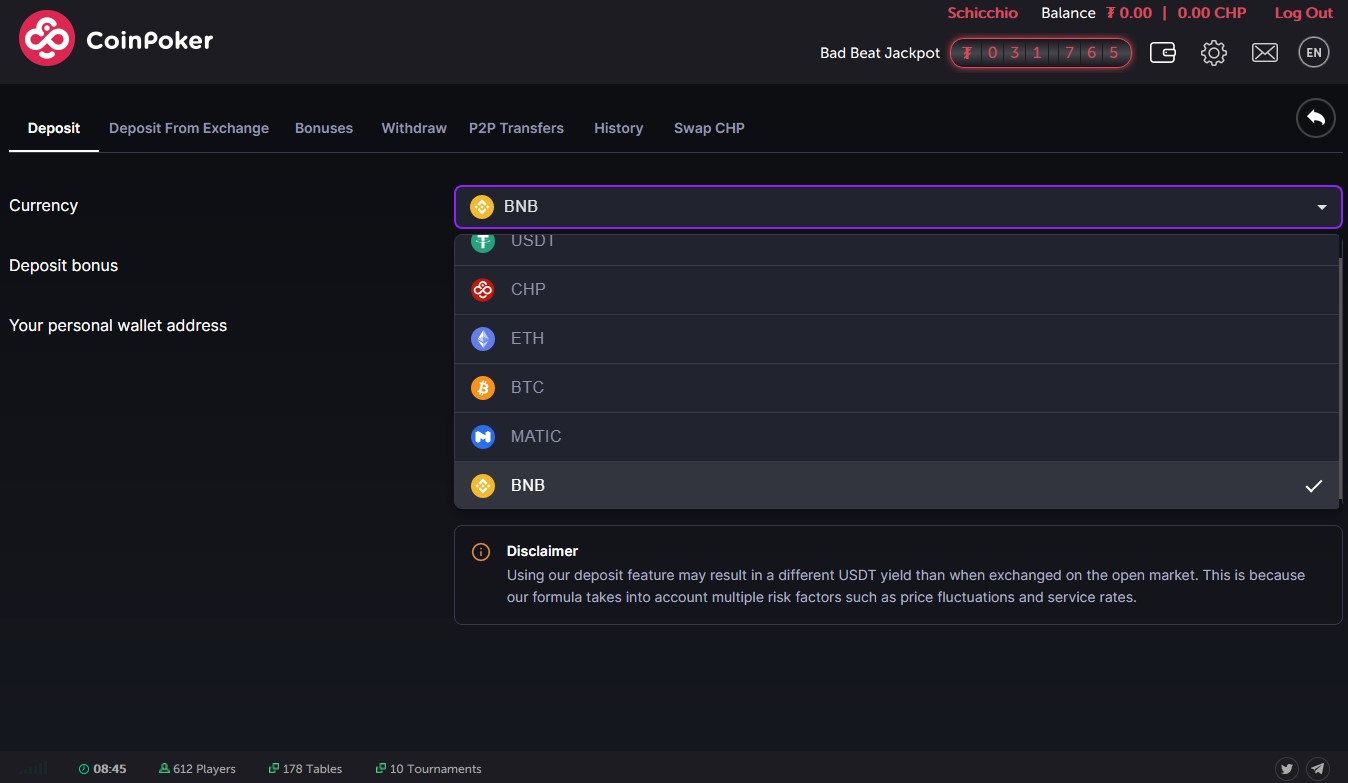Click the Currency label
Image resolution: width=1348 pixels, height=783 pixels.
coord(43,206)
